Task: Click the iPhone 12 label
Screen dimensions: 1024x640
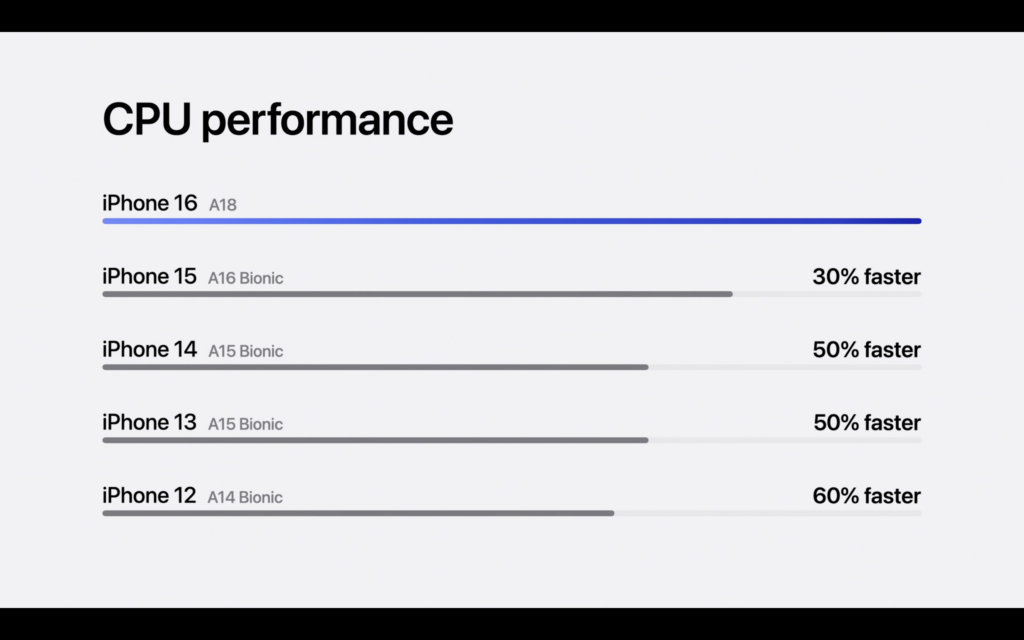Action: [x=150, y=495]
